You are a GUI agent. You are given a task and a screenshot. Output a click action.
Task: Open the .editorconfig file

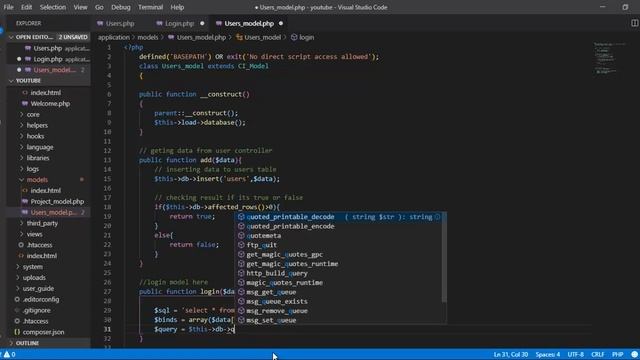pyautogui.click(x=41, y=300)
